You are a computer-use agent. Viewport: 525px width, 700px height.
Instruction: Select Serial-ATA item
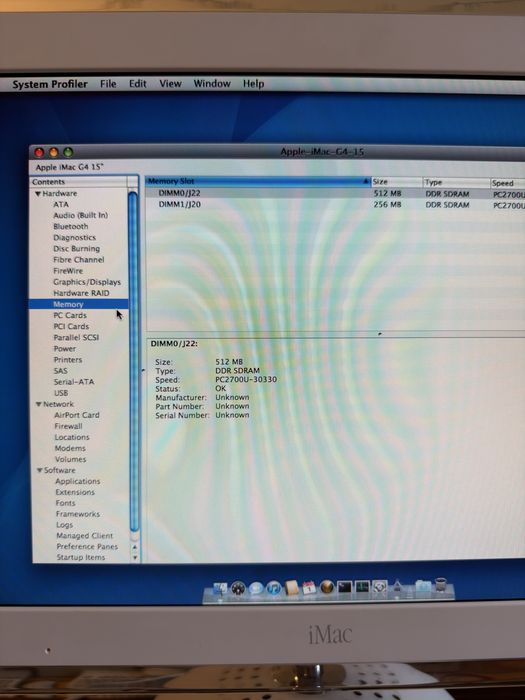point(74,382)
